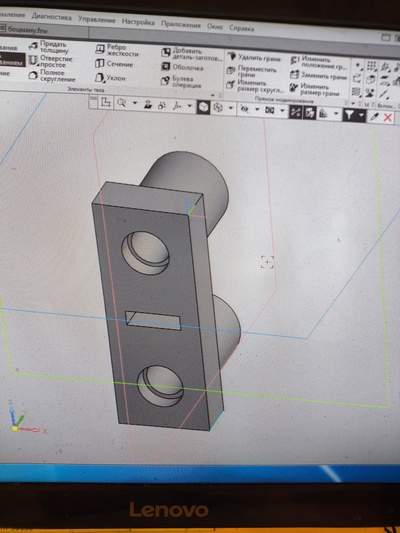The height and width of the screenshot is (533, 400).
Task: Select the Ребро жесткости tool
Action: click(117, 50)
